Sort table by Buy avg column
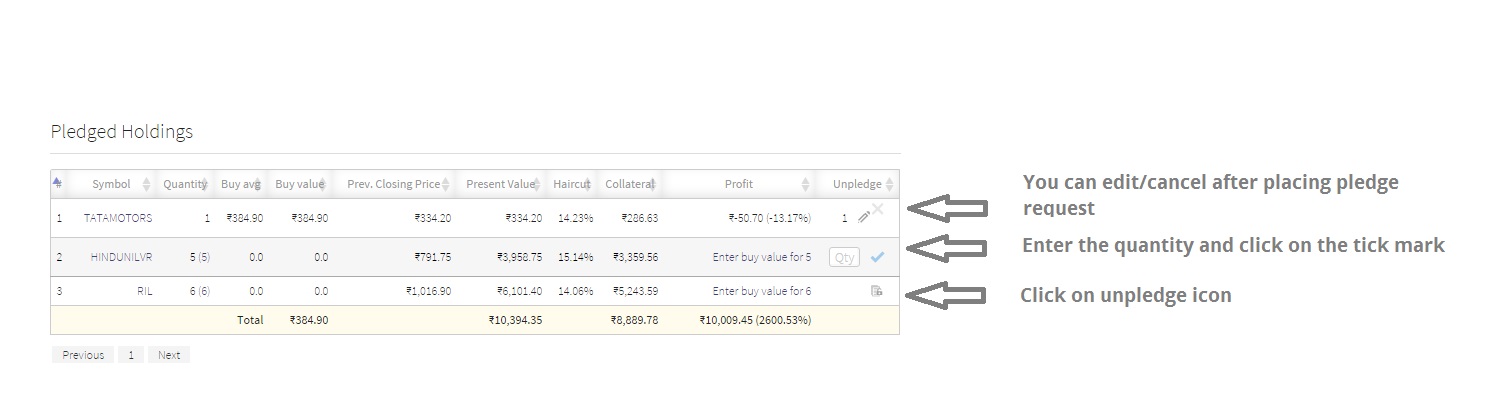This screenshot has height=420, width=1504. coord(241,184)
